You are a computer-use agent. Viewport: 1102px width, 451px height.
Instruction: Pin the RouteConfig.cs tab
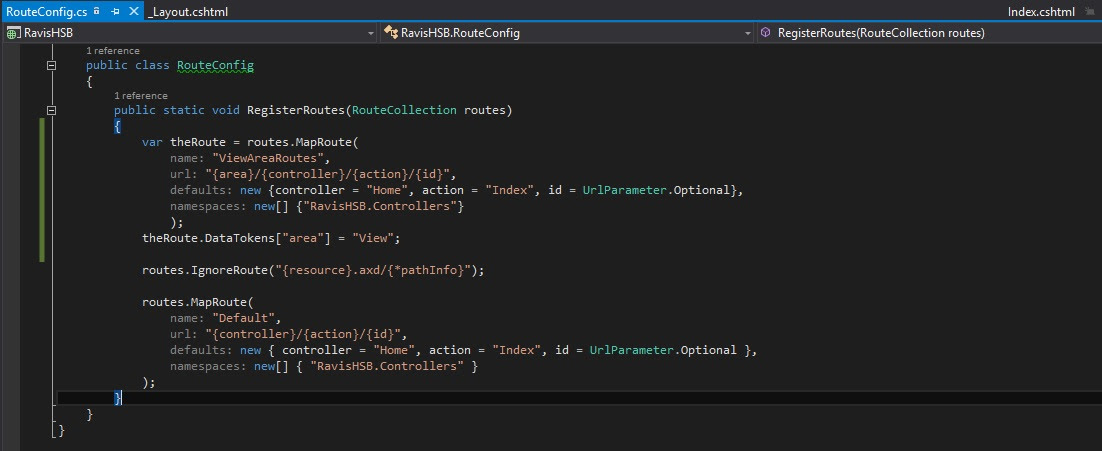115,12
